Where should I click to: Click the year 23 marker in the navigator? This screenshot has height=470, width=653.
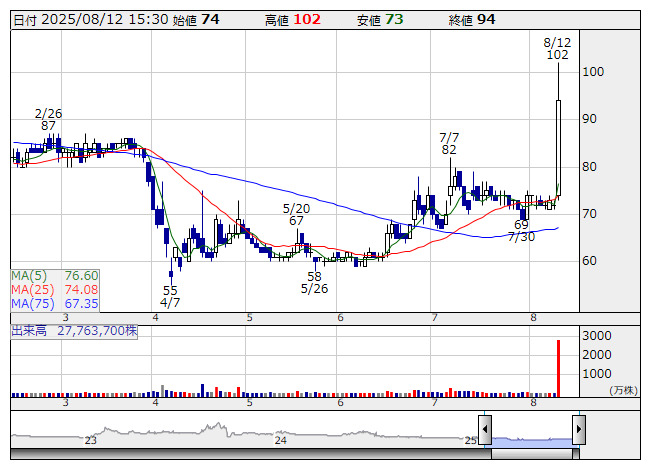90,440
